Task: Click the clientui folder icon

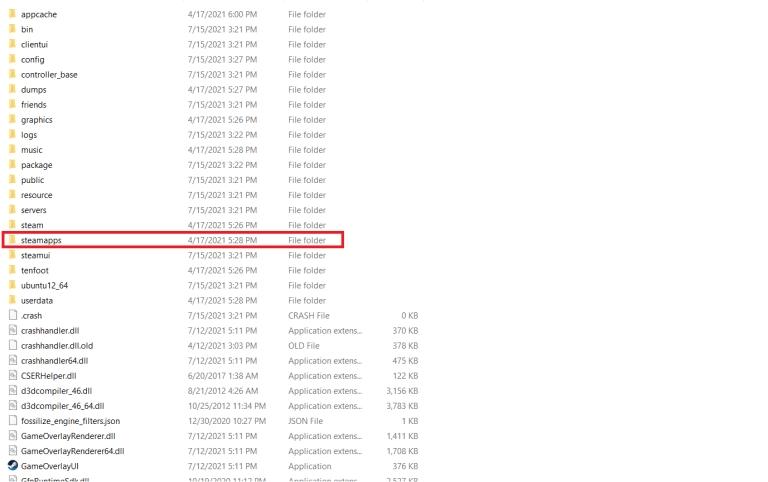Action: pos(13,44)
